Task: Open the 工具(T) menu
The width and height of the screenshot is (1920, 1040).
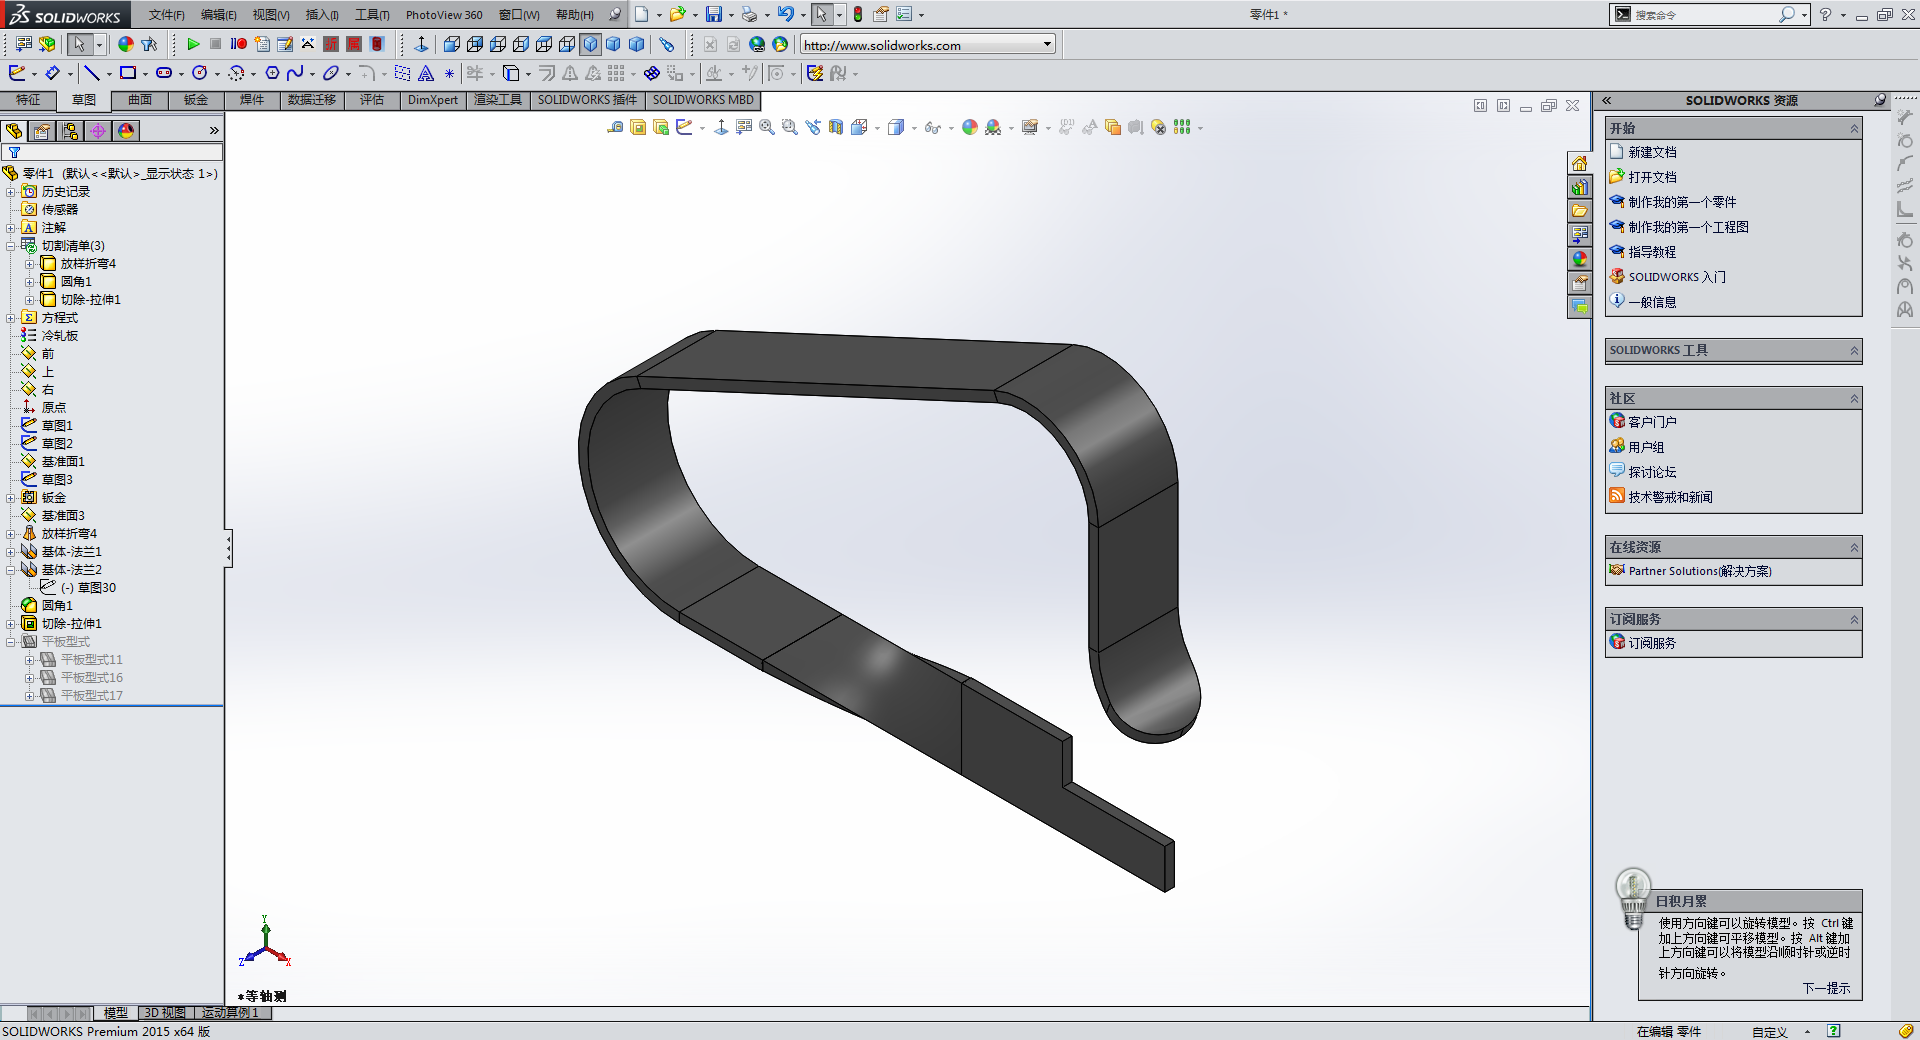Action: [372, 15]
